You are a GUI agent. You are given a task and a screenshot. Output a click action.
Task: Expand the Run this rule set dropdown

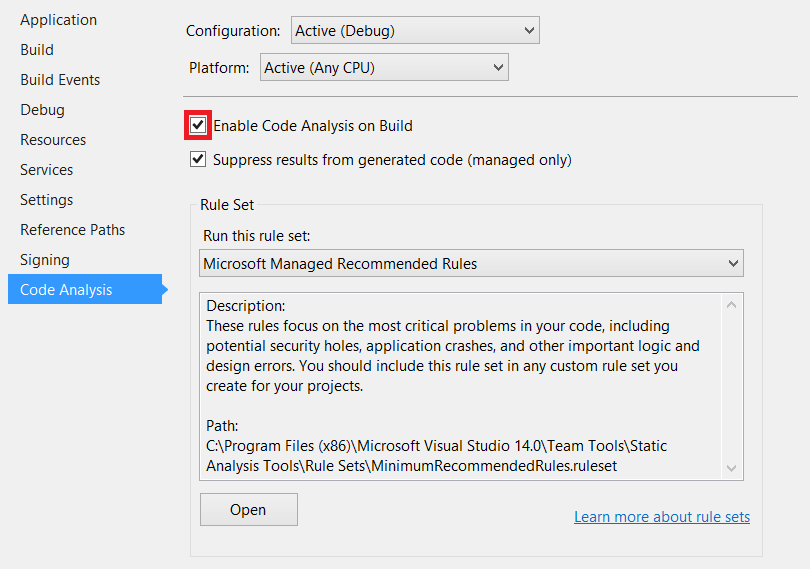[471, 264]
